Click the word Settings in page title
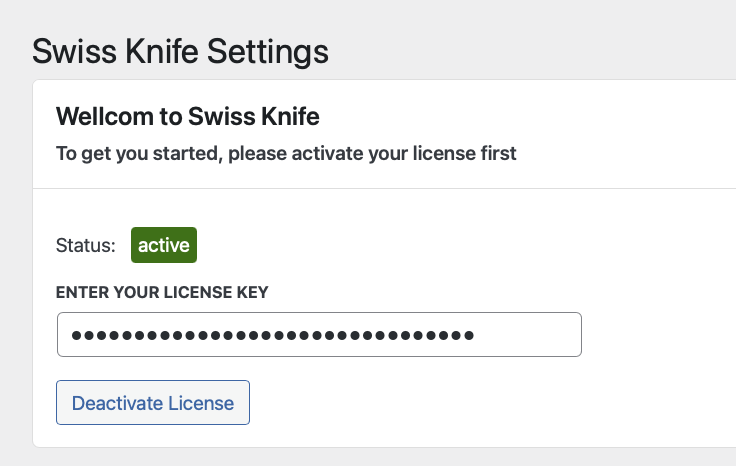The height and width of the screenshot is (466, 736). [x=268, y=52]
